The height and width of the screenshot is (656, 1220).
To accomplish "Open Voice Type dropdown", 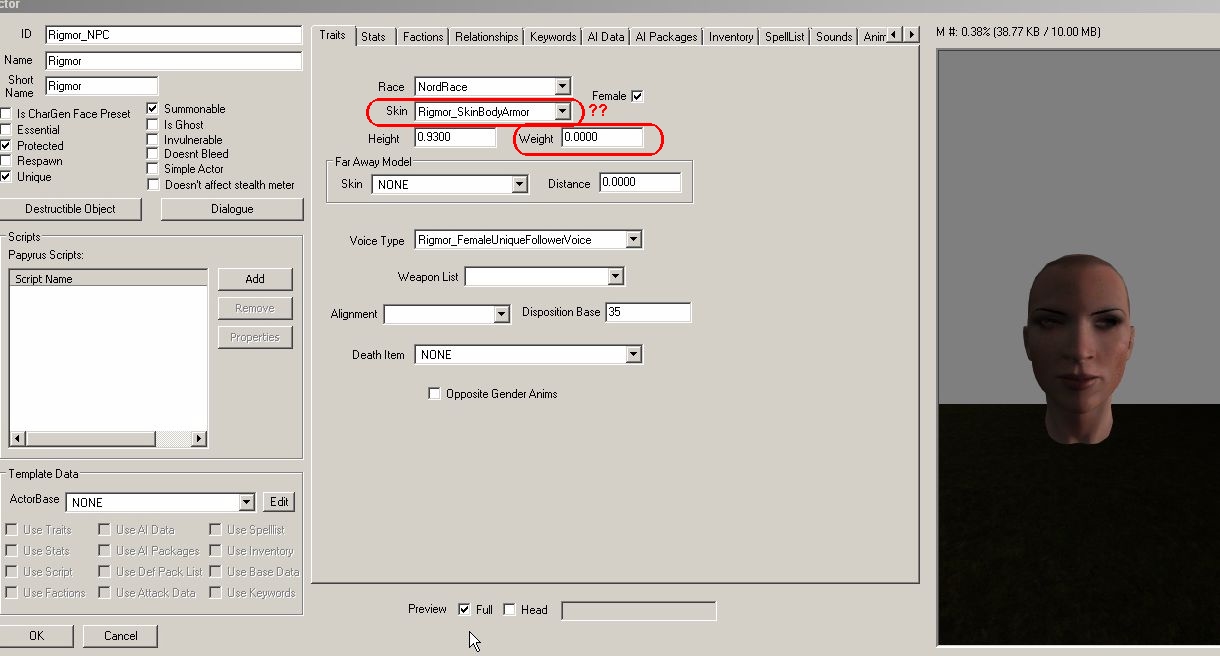I will coord(633,240).
